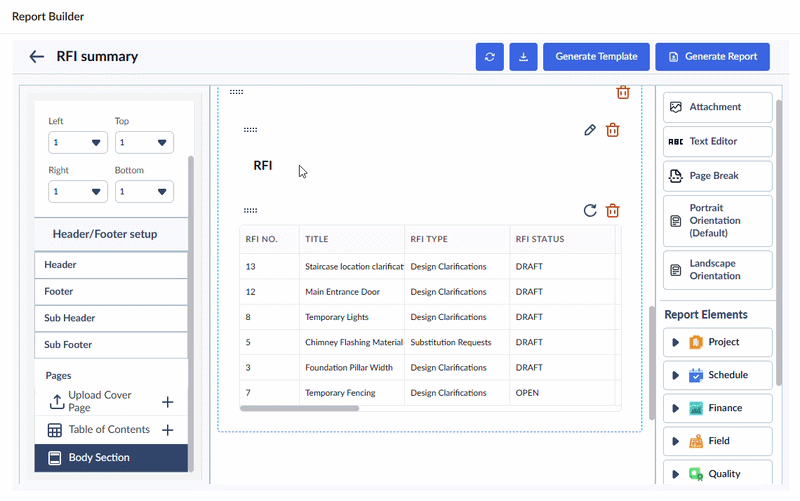Select Sub Header option
The width and height of the screenshot is (800, 501).
coord(111,318)
